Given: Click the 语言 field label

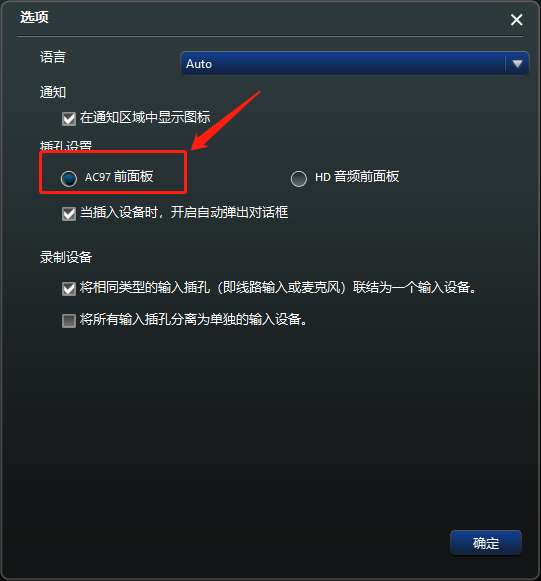Looking at the screenshot, I should tap(53, 57).
